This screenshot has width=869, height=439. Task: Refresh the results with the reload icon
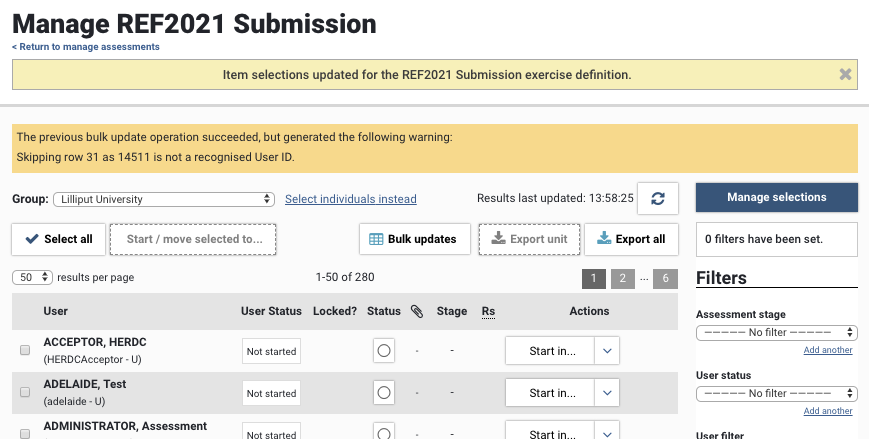pos(657,199)
